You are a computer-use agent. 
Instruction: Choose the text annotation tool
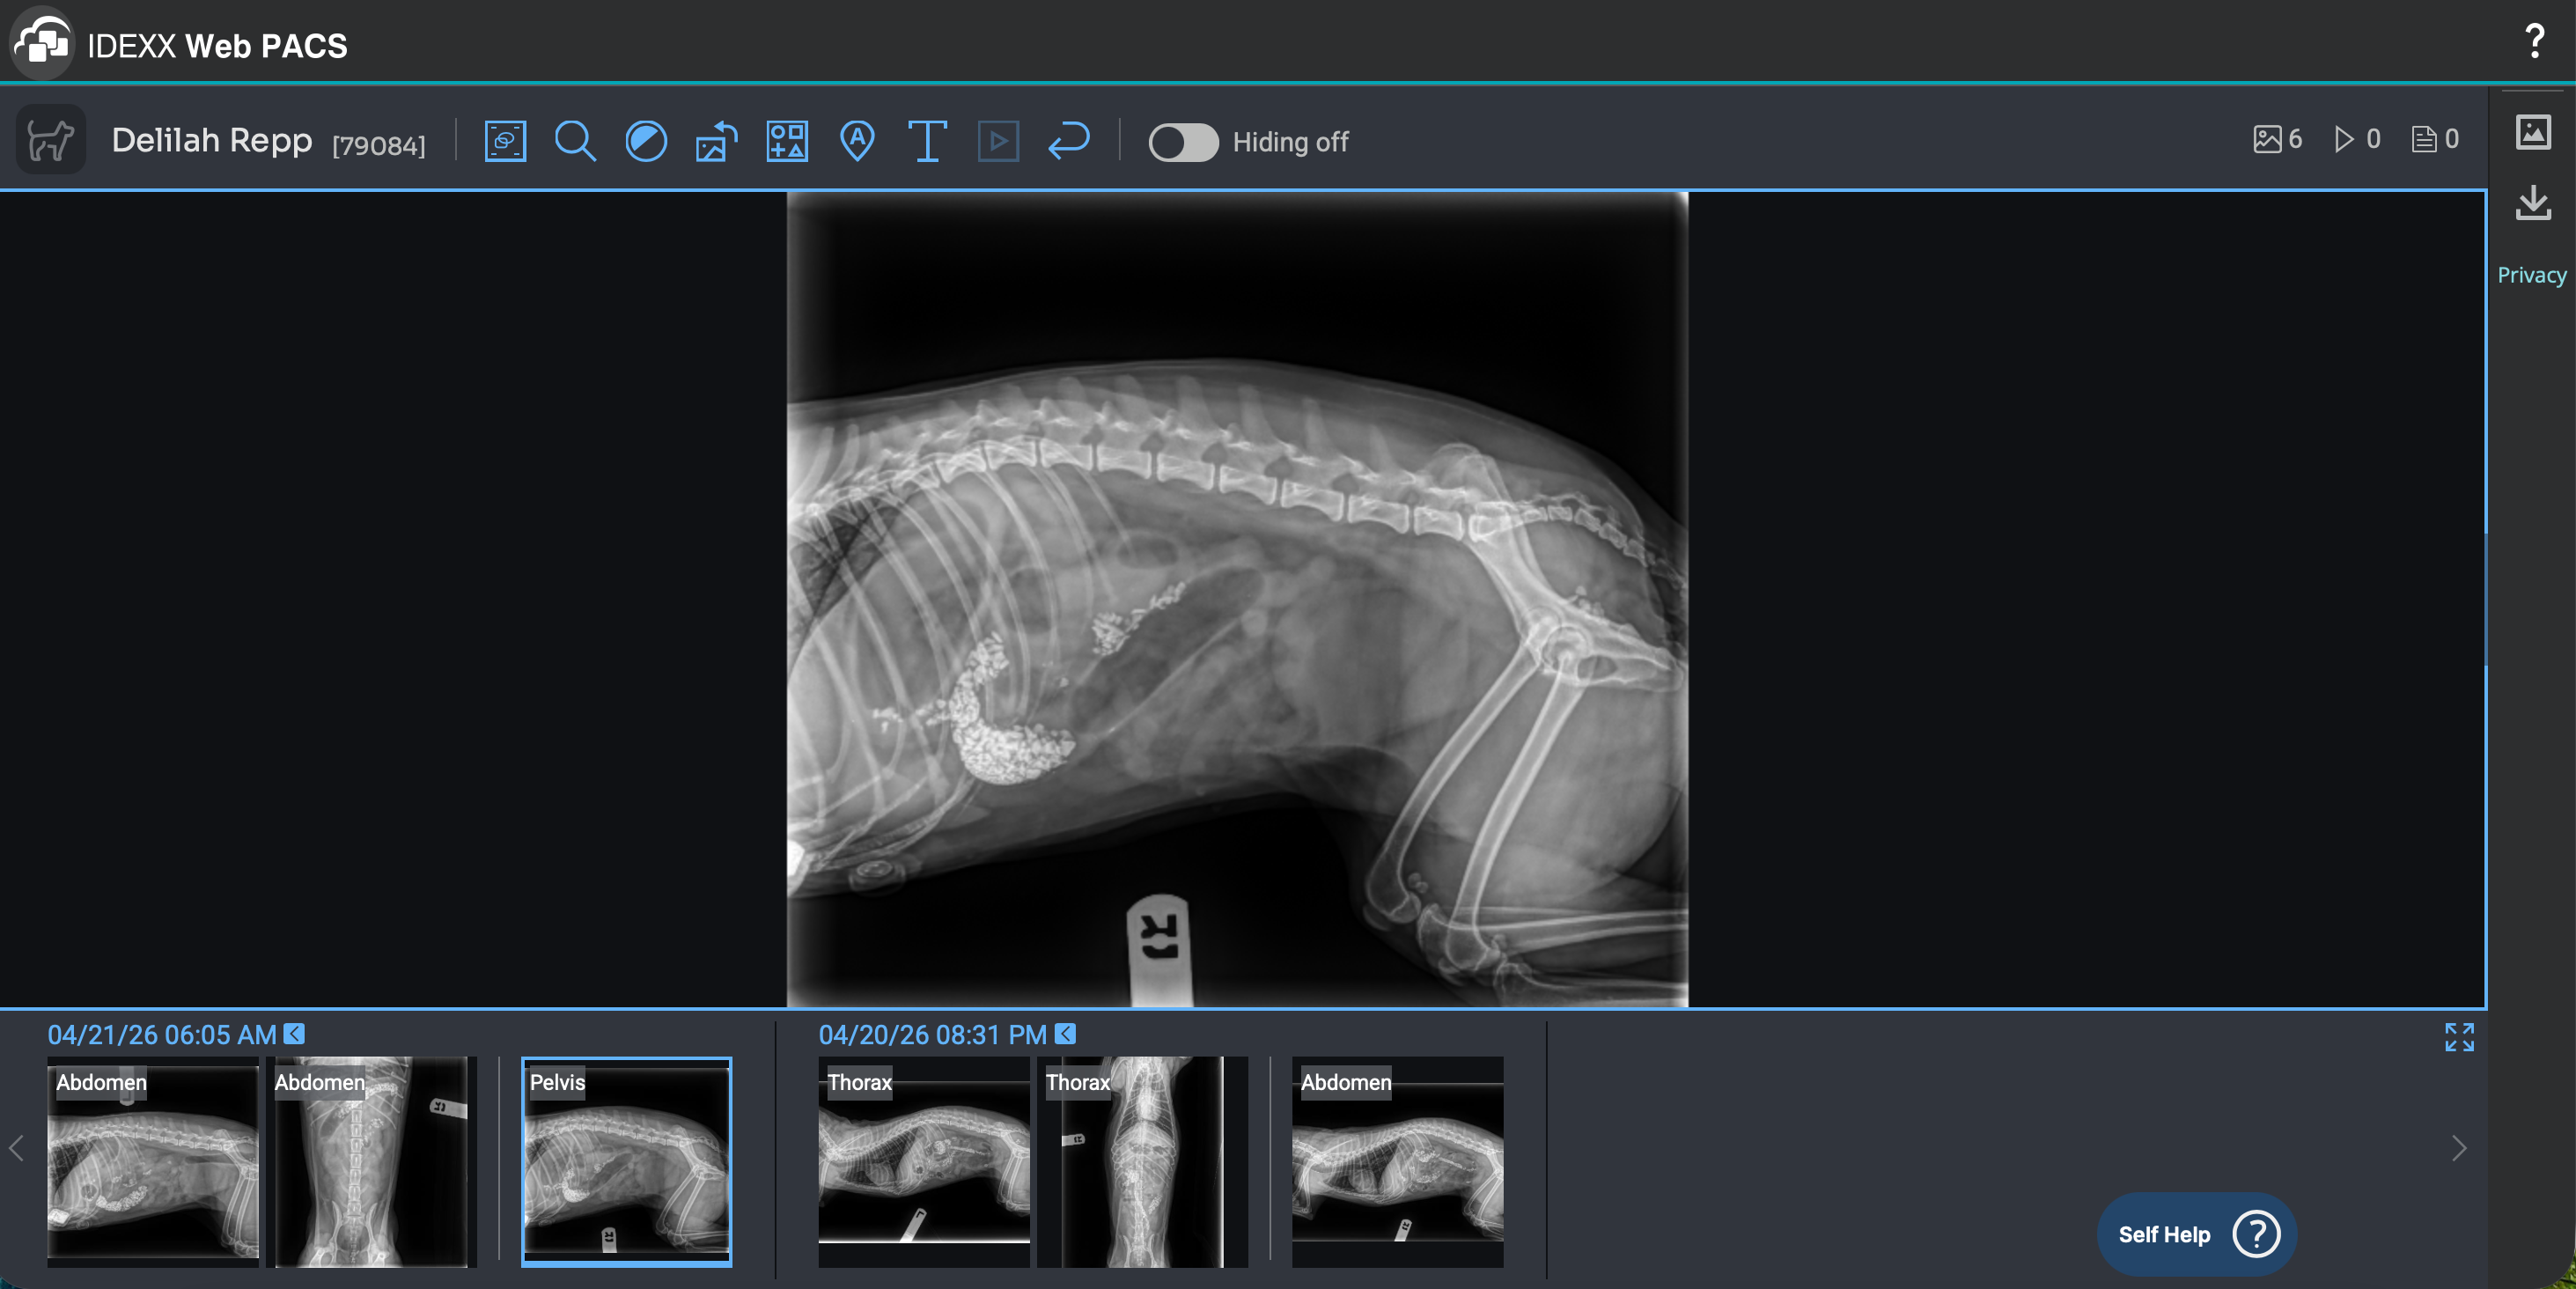click(927, 141)
